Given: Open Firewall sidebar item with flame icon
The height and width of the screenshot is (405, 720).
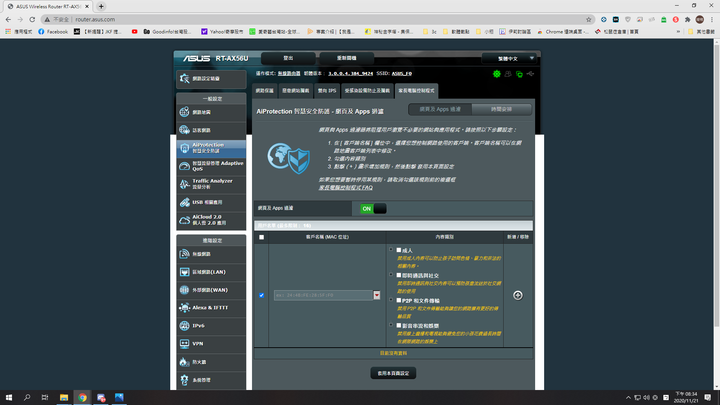Looking at the screenshot, I should click(x=211, y=362).
